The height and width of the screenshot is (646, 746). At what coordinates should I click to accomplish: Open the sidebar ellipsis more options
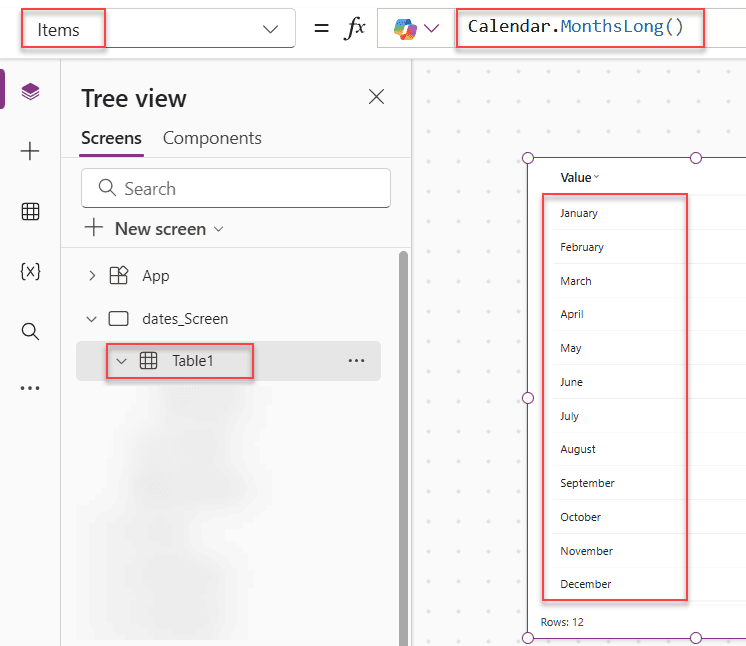click(30, 388)
